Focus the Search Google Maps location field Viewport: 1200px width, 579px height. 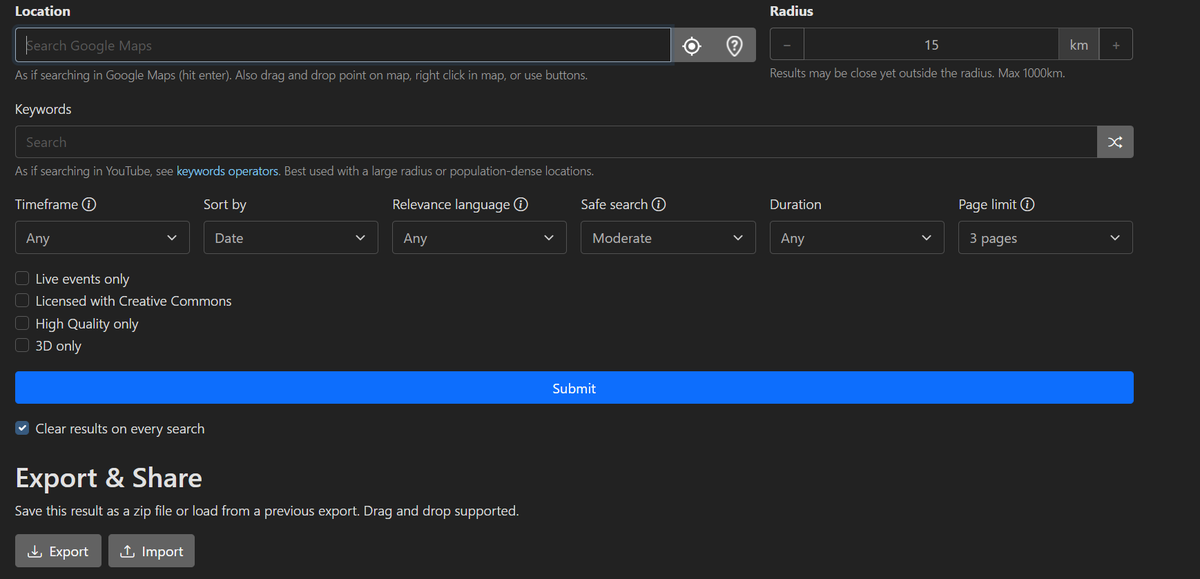click(343, 45)
